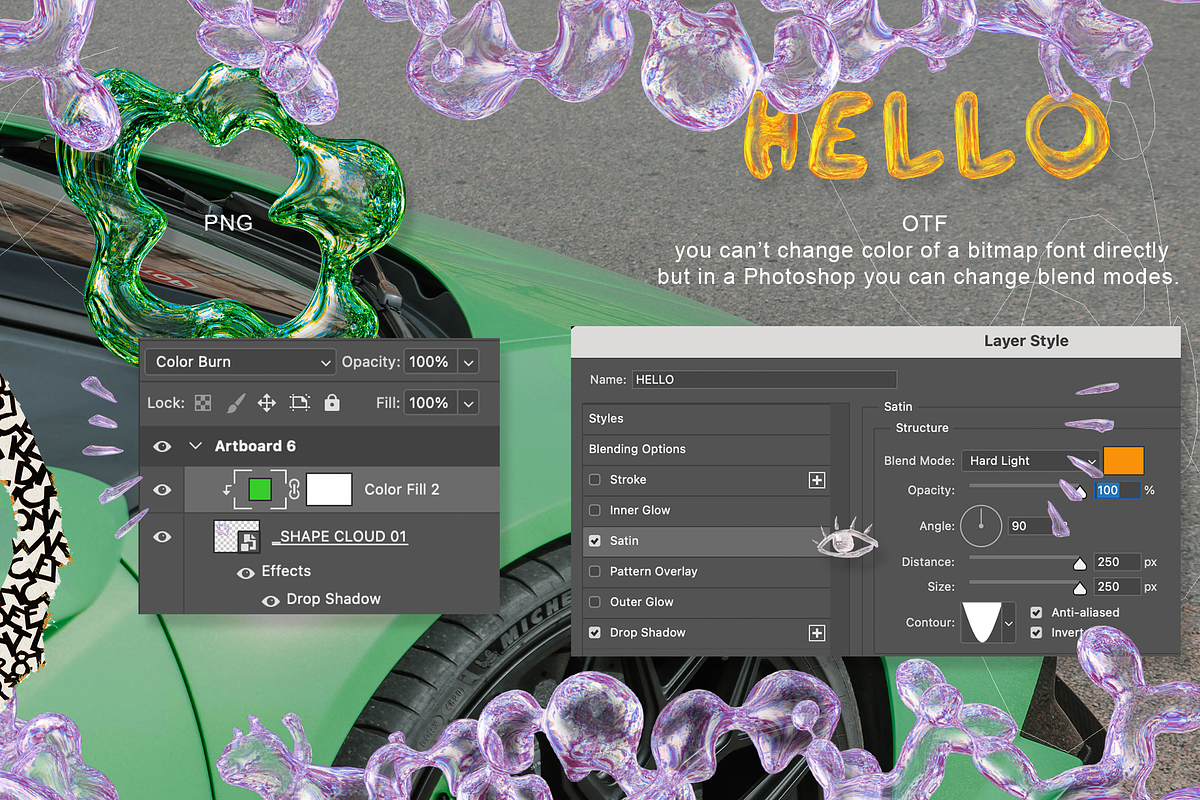
Task: Click the _SHAPE CLOUD 01 layer name
Action: [340, 536]
